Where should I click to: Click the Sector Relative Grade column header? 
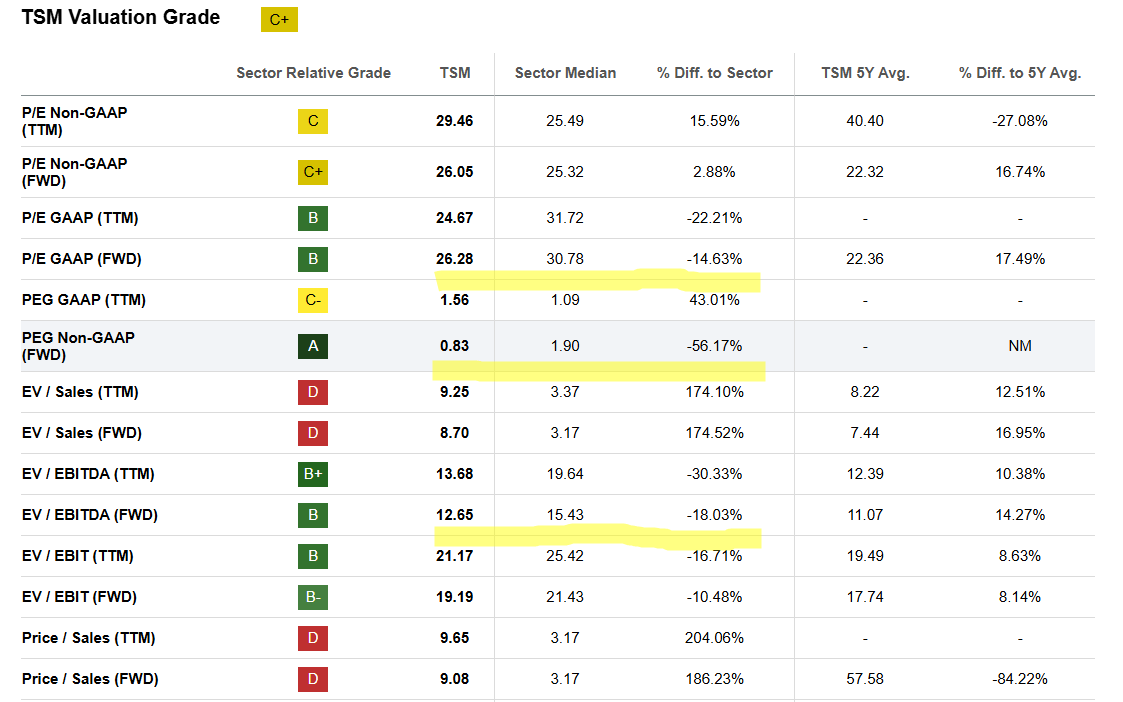313,73
